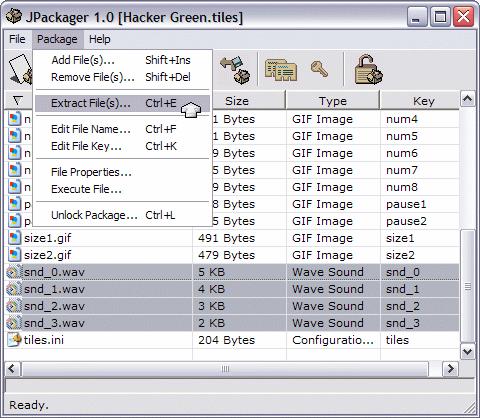Click the snd_2 key cell
The width and height of the screenshot is (480, 418).
click(x=403, y=306)
